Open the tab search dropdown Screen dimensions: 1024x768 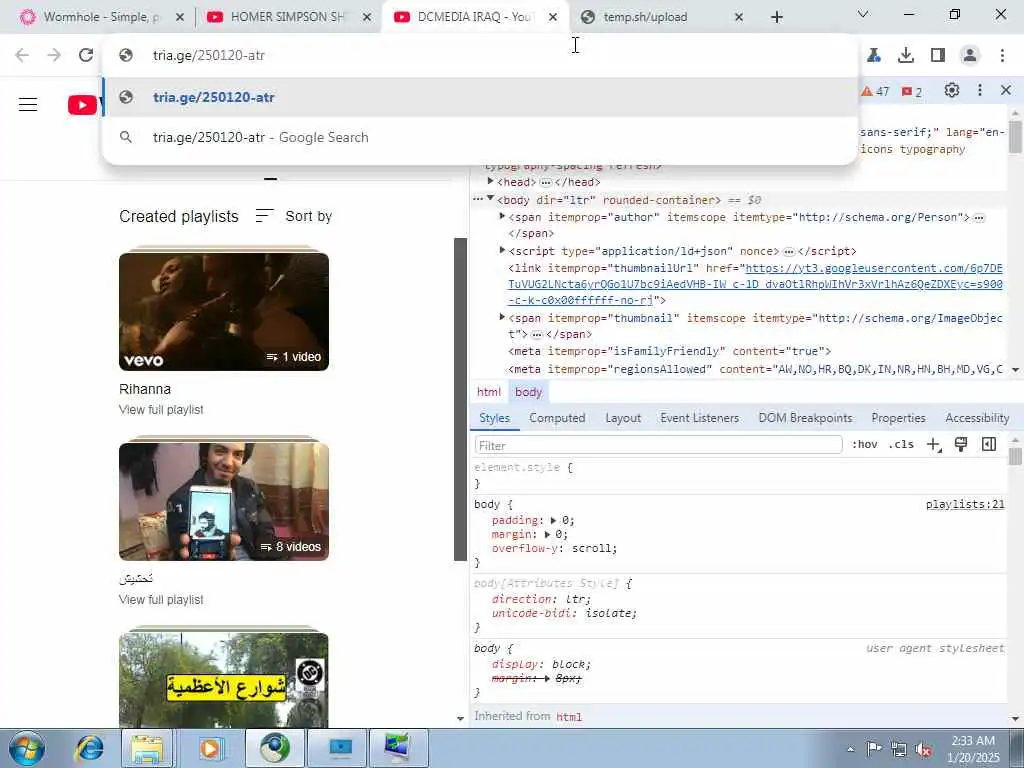coord(863,14)
